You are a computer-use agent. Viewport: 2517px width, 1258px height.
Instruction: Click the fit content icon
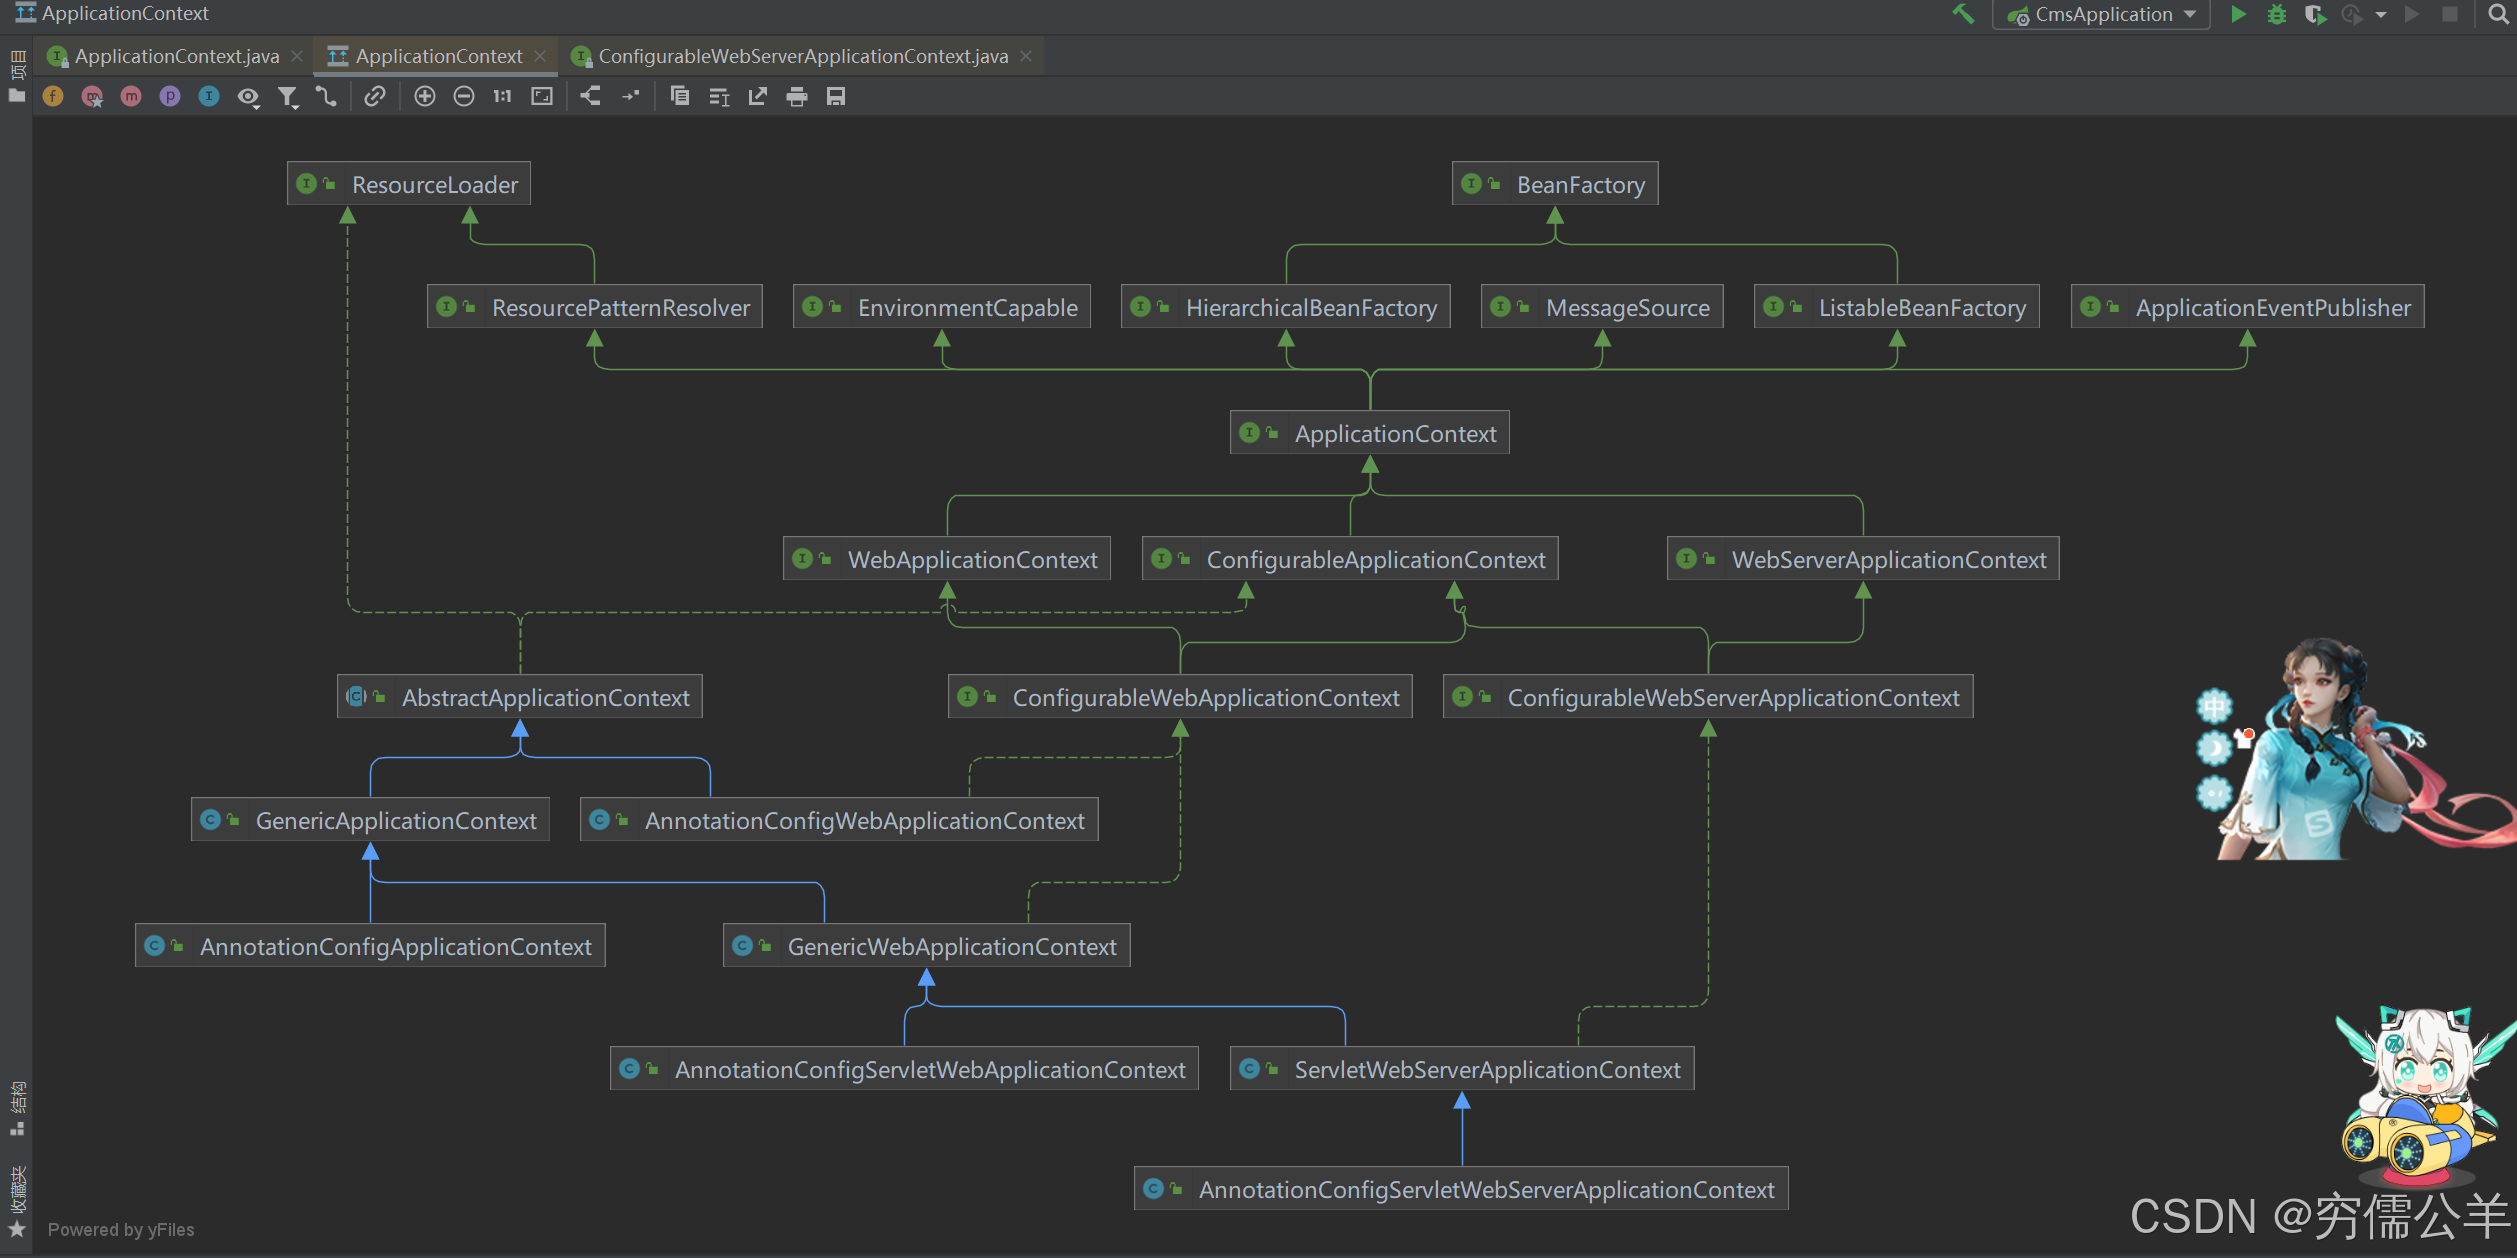(542, 96)
